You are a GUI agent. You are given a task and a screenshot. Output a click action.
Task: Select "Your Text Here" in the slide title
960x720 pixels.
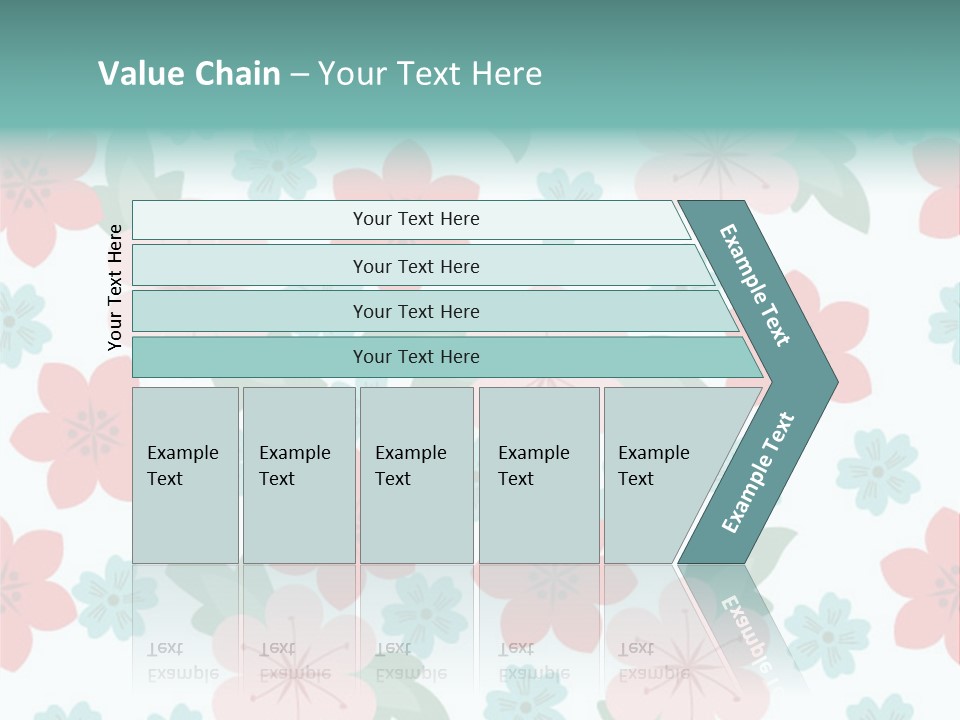click(430, 74)
